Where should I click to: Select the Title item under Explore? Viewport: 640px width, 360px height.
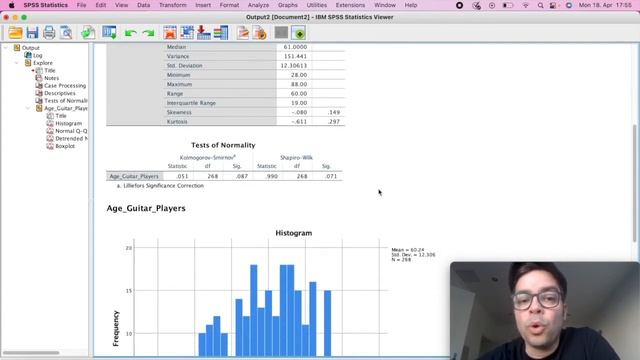click(50, 71)
